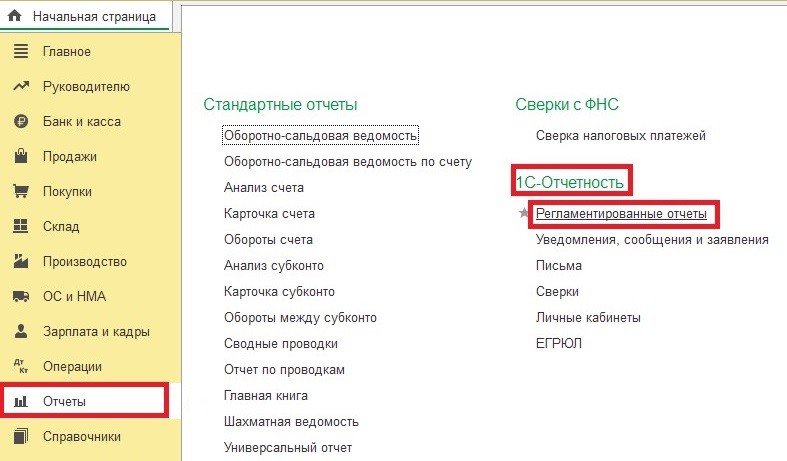This screenshot has height=461, width=787.
Task: Open the Универсальный отчет link
Action: [288, 447]
